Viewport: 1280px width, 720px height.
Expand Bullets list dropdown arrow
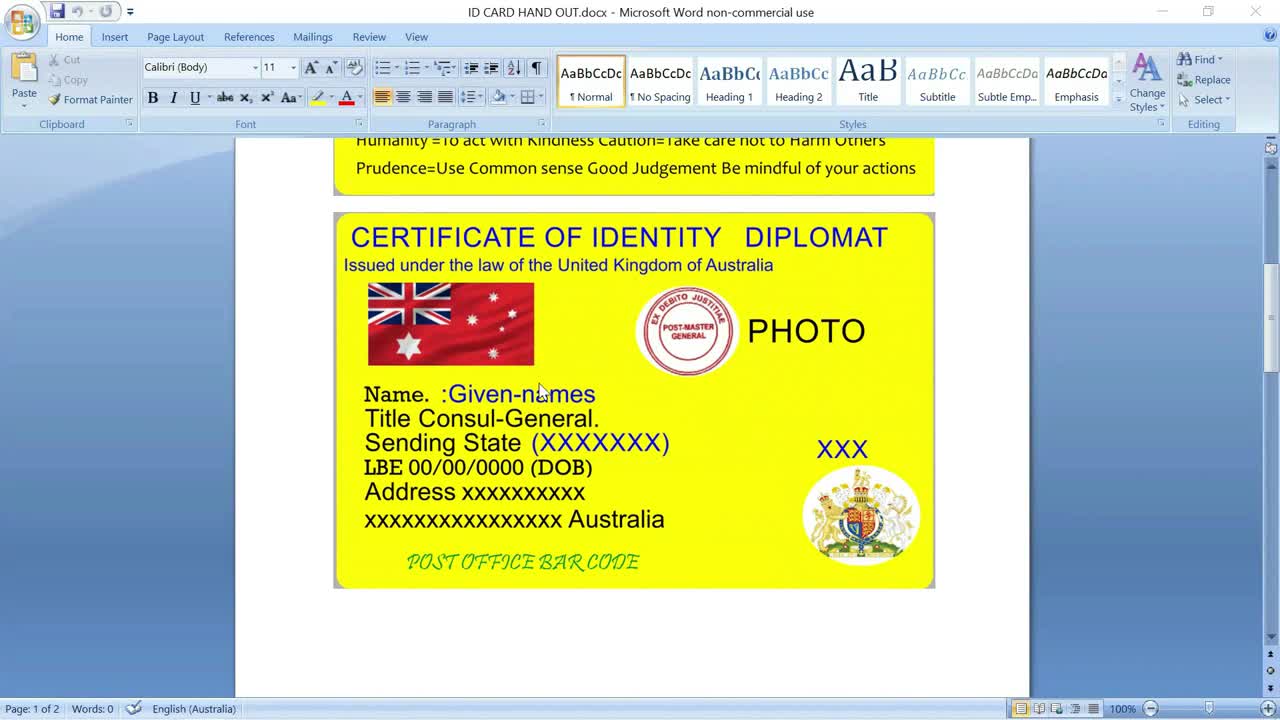[x=396, y=67]
